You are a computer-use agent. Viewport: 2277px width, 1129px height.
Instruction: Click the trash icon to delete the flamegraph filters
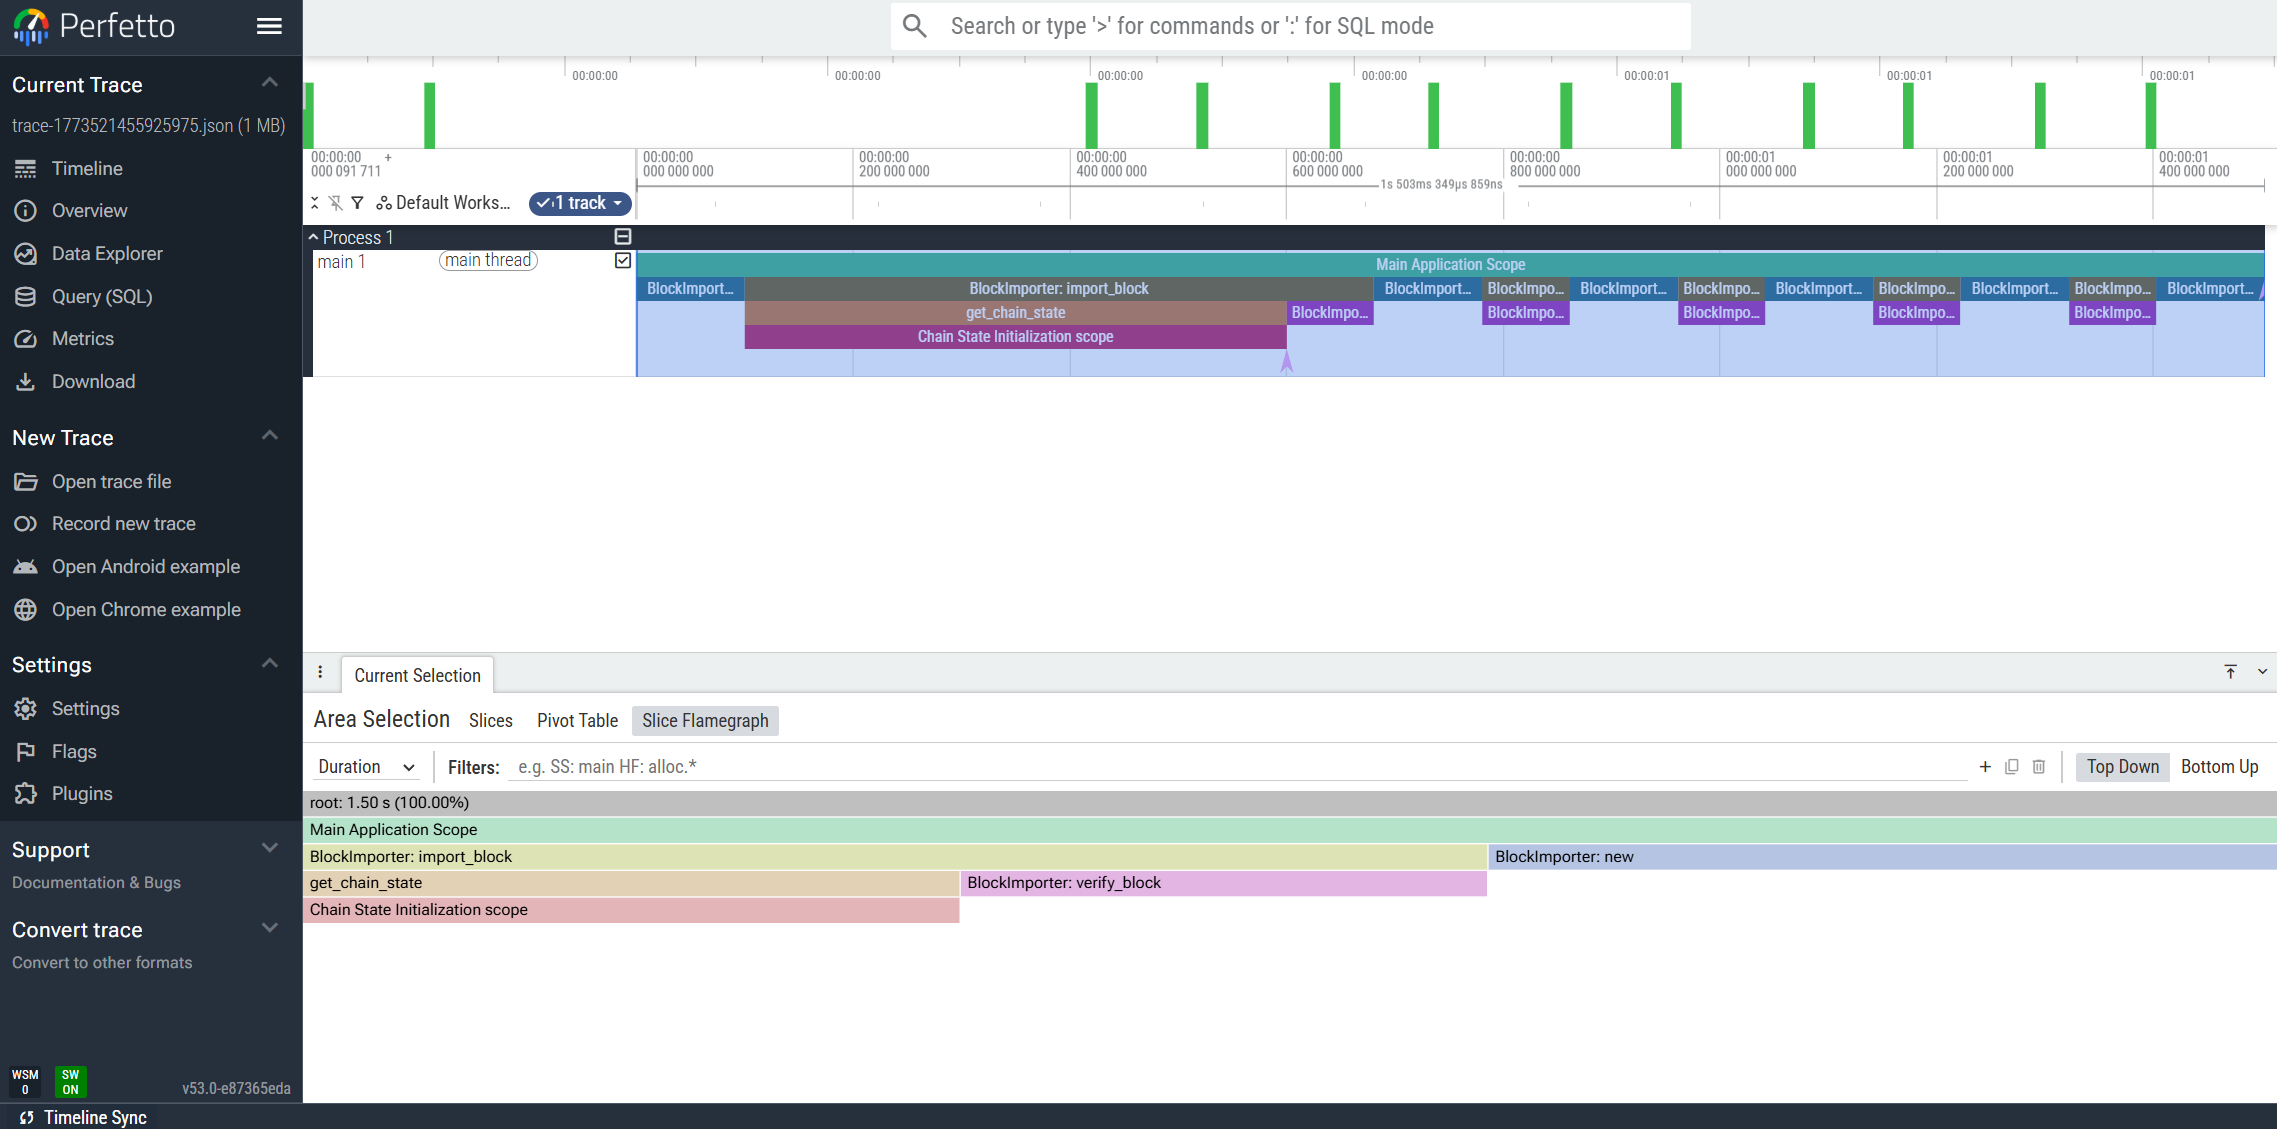2038,767
